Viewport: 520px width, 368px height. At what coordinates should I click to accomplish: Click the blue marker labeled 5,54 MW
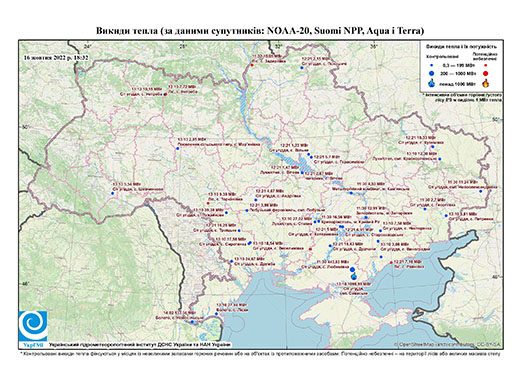(x=113, y=193)
